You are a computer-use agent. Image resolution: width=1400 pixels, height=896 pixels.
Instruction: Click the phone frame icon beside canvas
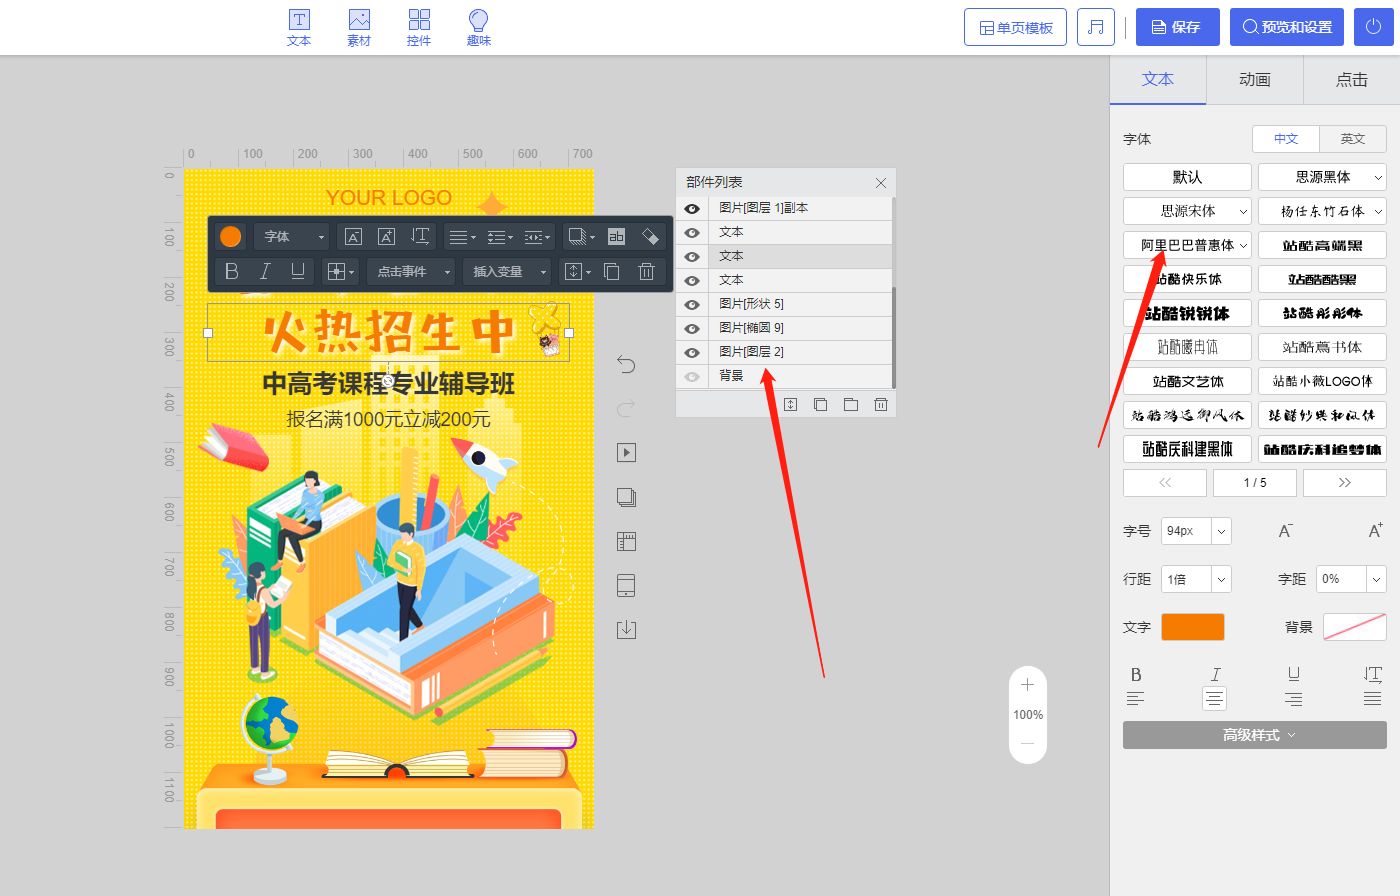(626, 585)
